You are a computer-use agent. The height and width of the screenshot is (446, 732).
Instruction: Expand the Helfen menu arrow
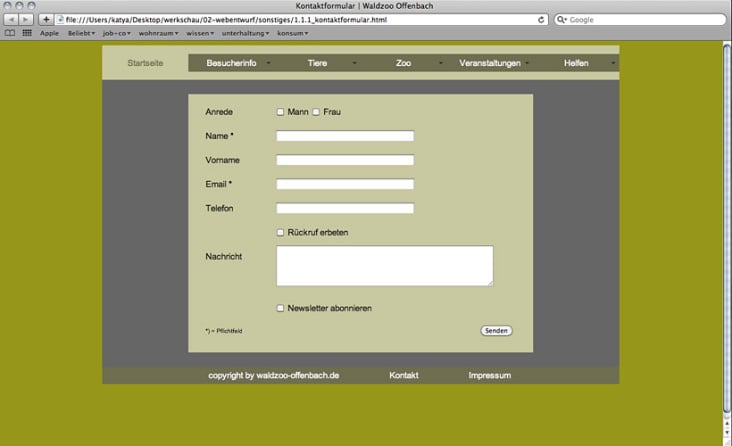(613, 63)
